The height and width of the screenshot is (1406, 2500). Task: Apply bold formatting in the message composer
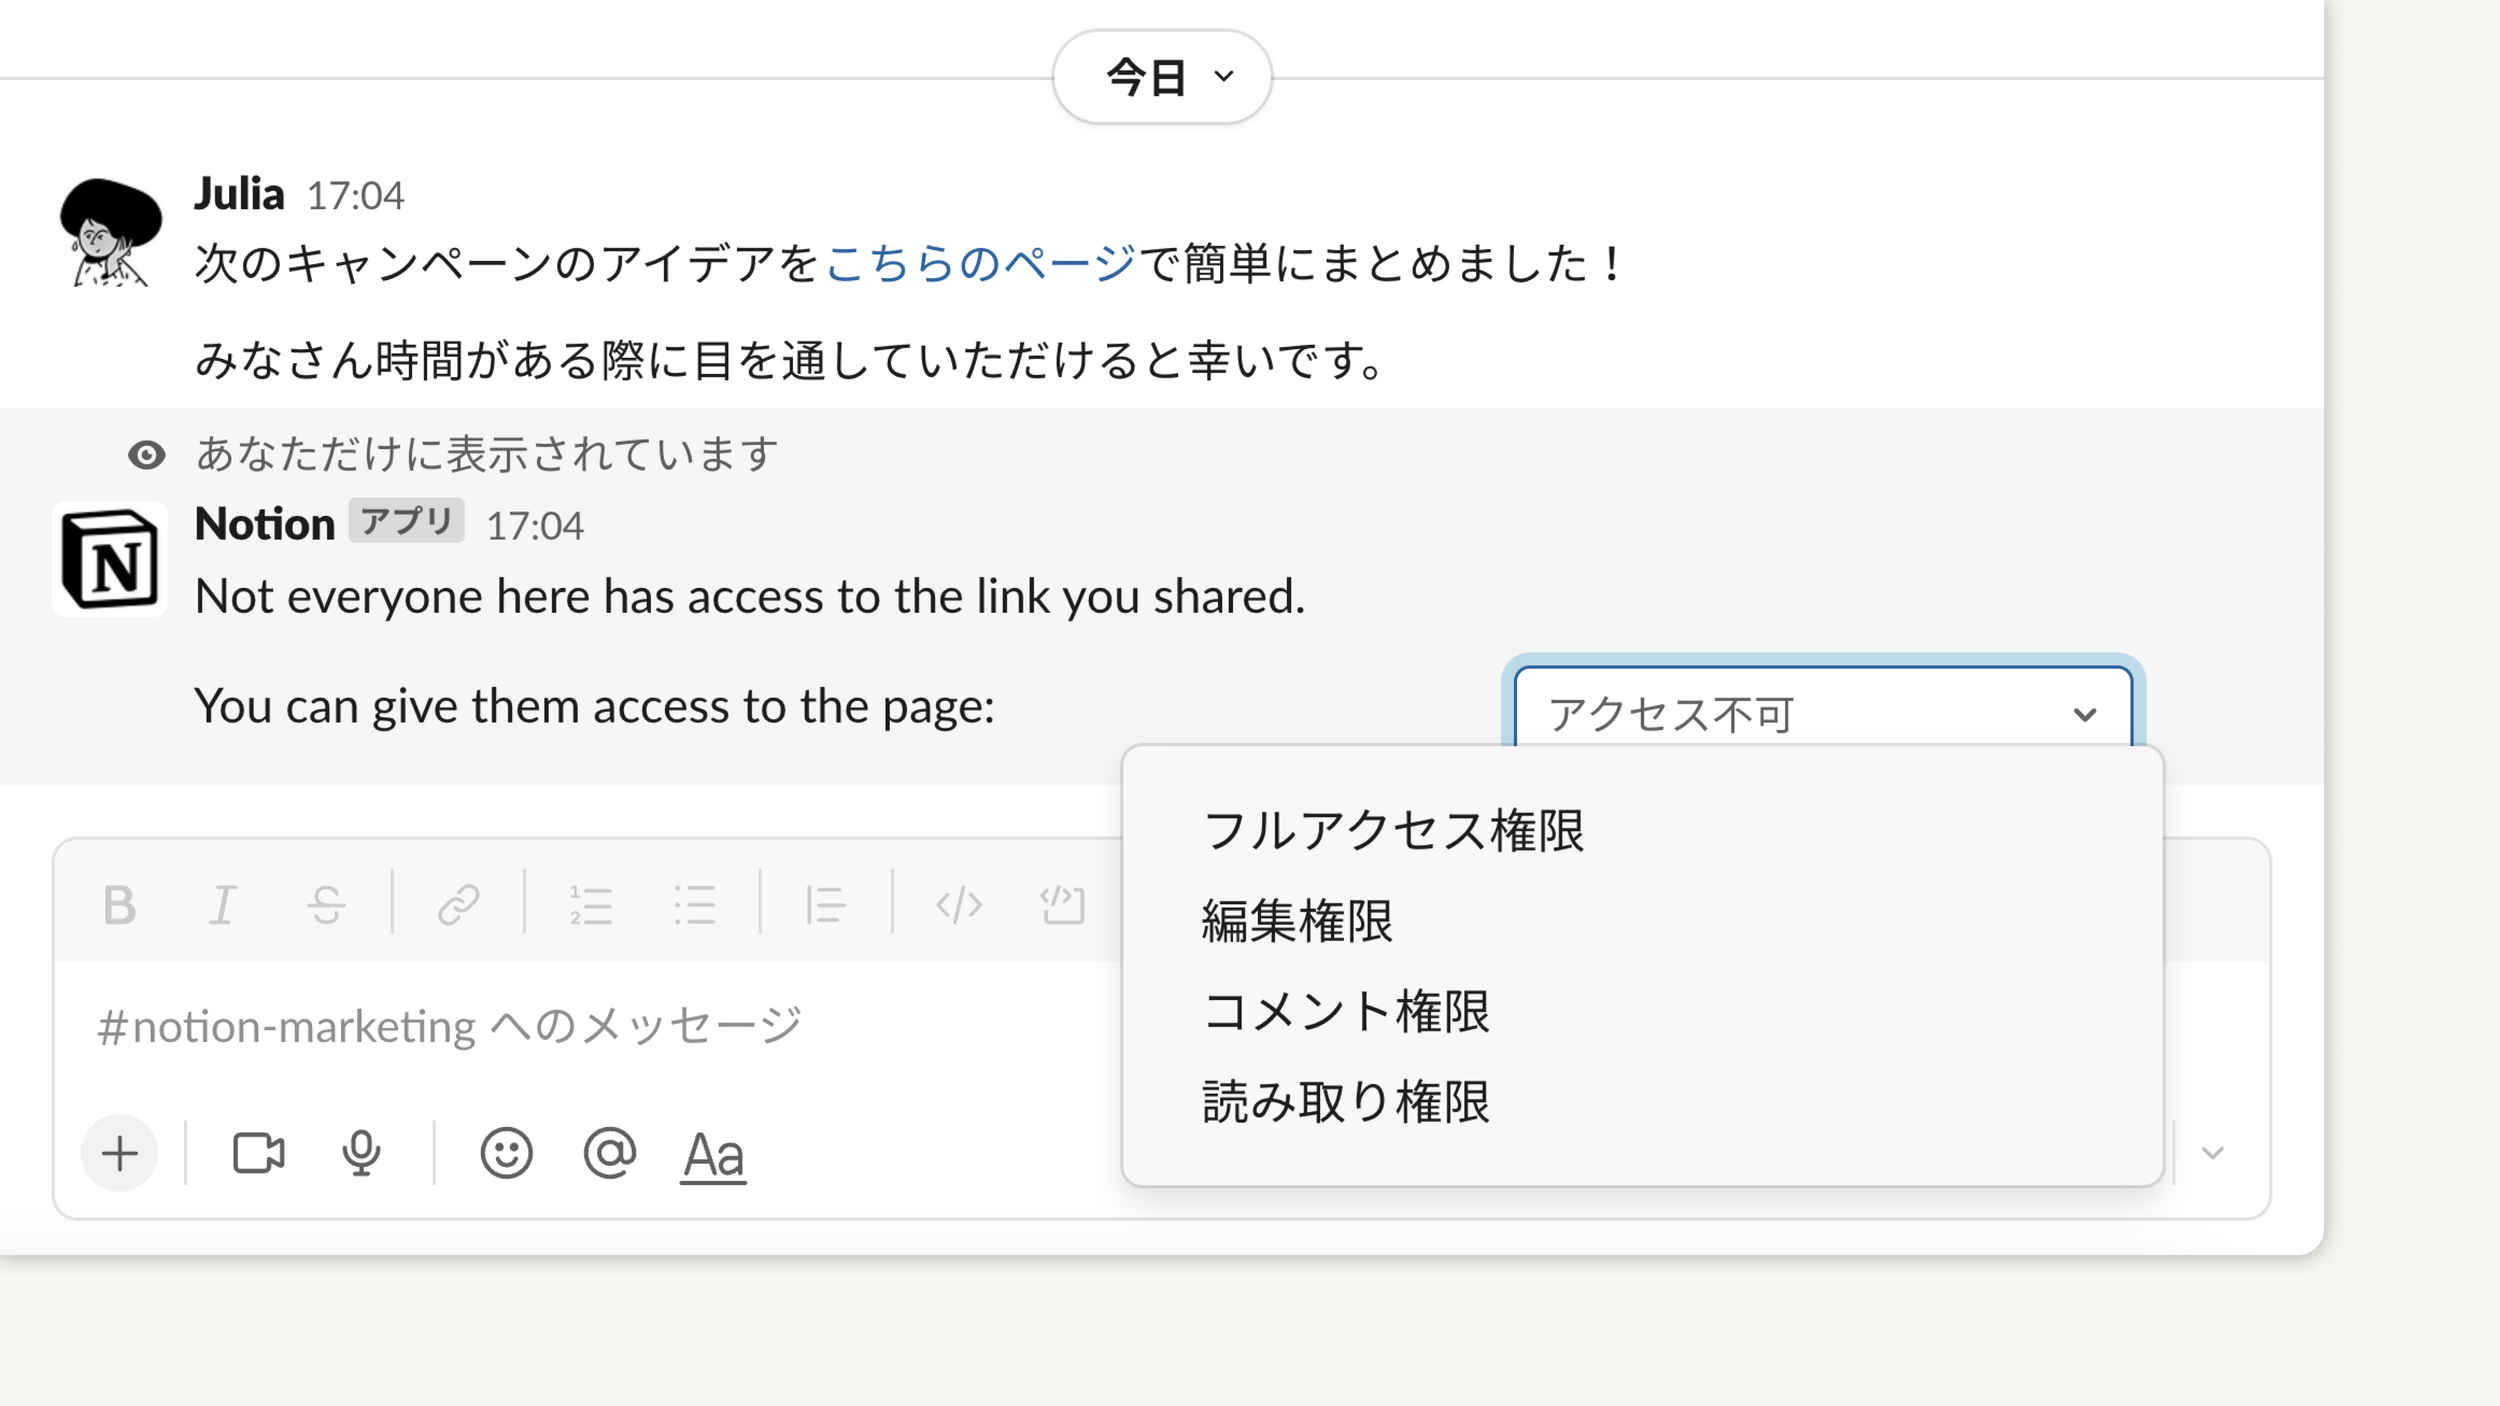120,905
